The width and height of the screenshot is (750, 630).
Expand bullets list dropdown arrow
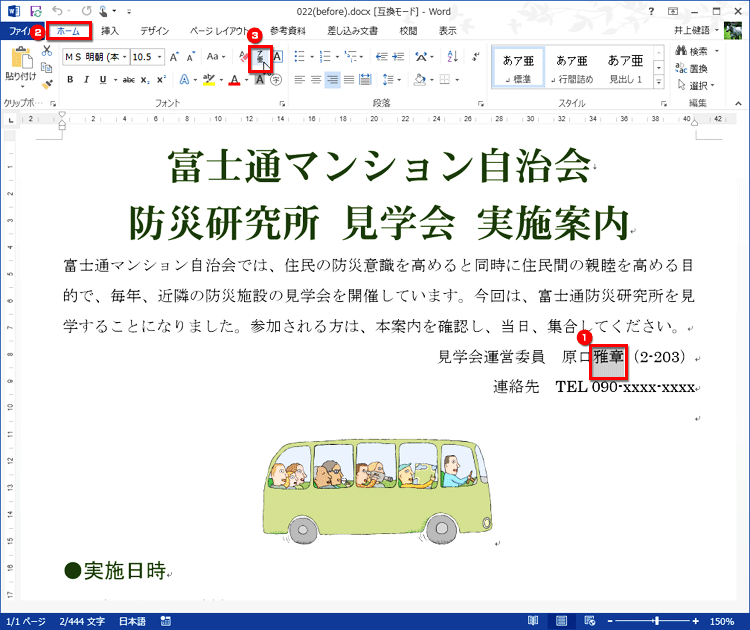312,57
